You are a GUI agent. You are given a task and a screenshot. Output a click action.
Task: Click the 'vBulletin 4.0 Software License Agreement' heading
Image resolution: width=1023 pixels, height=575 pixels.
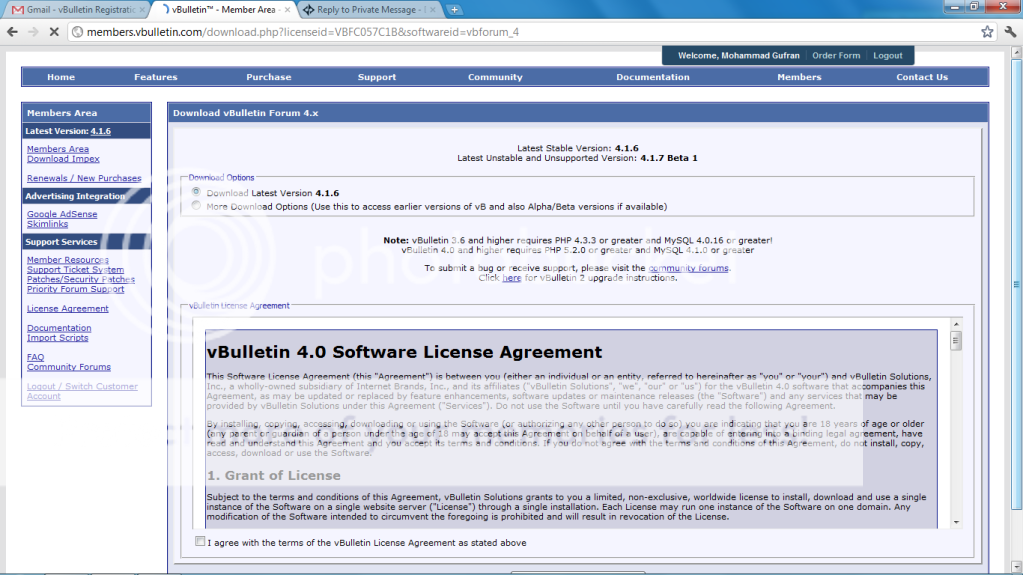click(x=405, y=352)
